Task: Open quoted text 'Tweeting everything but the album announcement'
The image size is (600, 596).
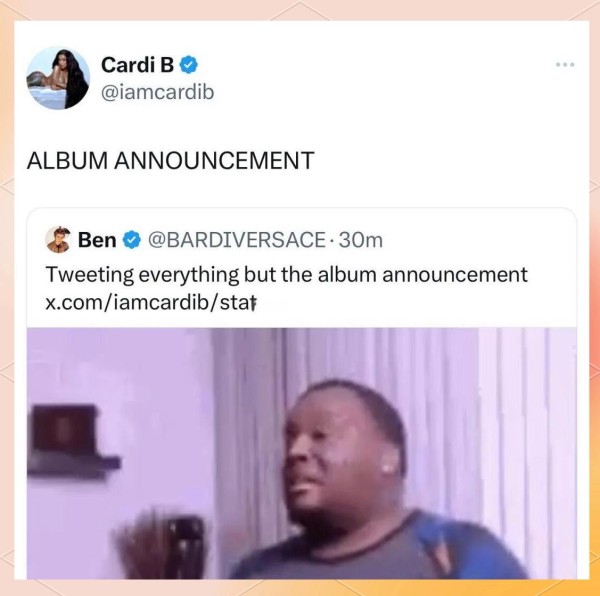Action: click(286, 275)
